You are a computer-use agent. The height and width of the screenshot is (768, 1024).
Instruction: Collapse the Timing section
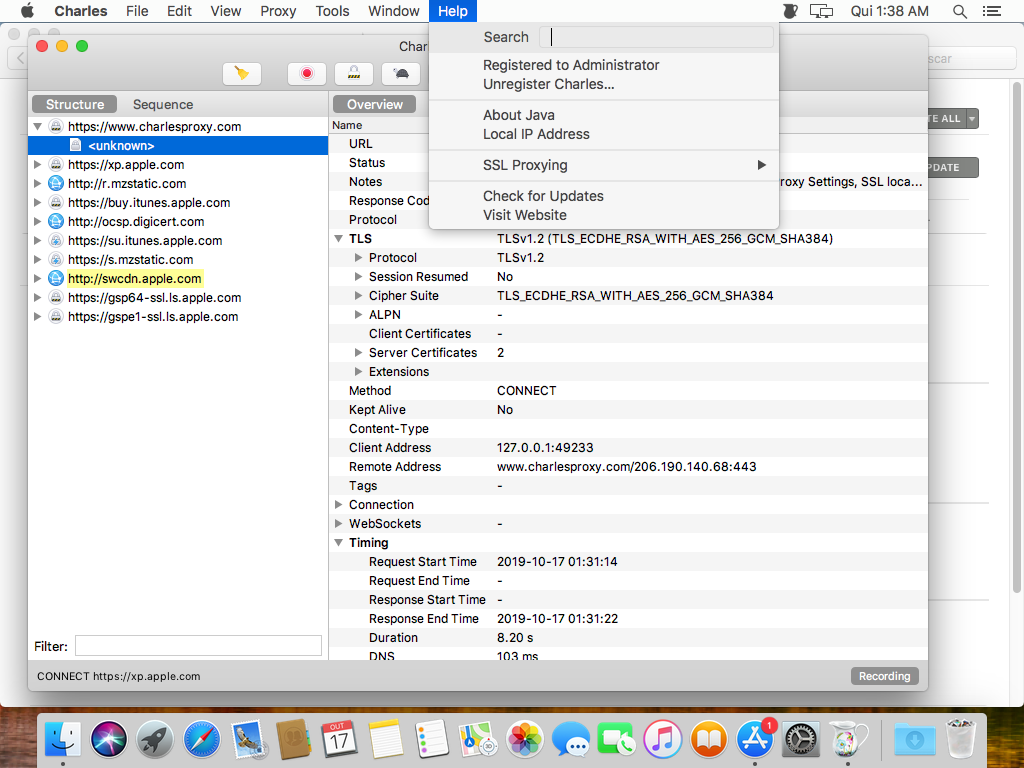pyautogui.click(x=338, y=543)
